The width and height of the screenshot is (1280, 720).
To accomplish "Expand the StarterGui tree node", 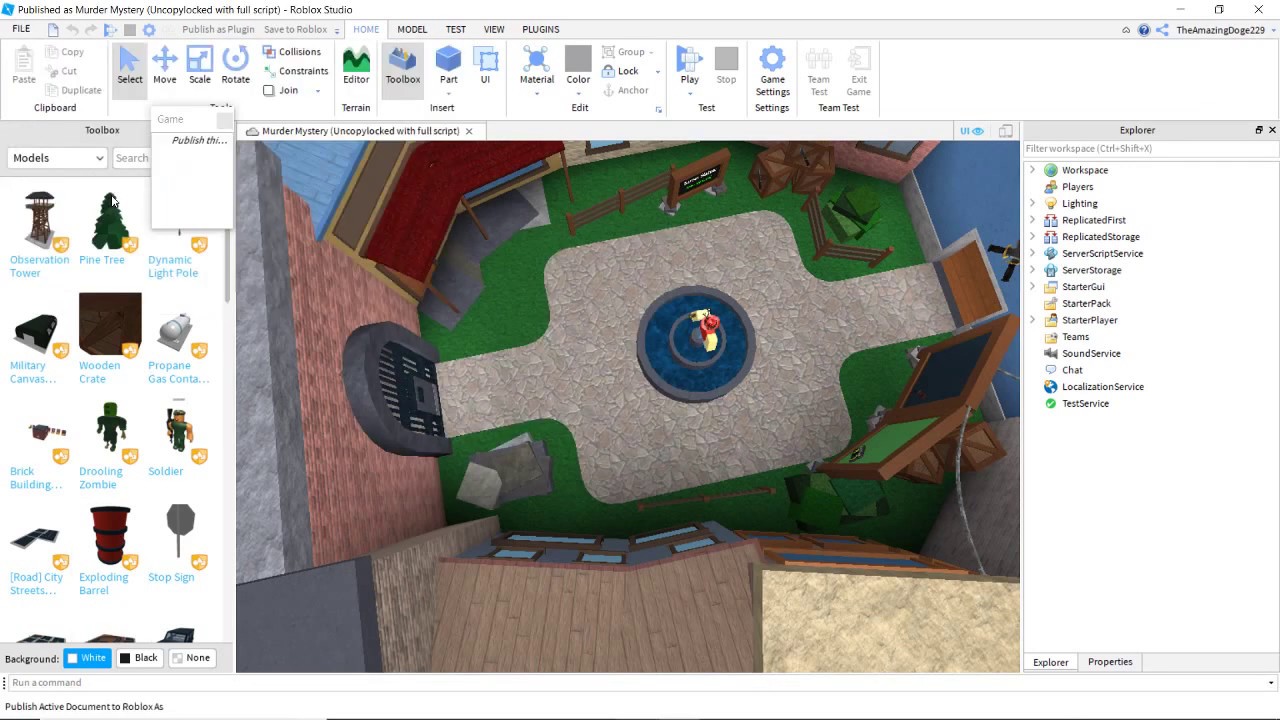I will pyautogui.click(x=1032, y=287).
